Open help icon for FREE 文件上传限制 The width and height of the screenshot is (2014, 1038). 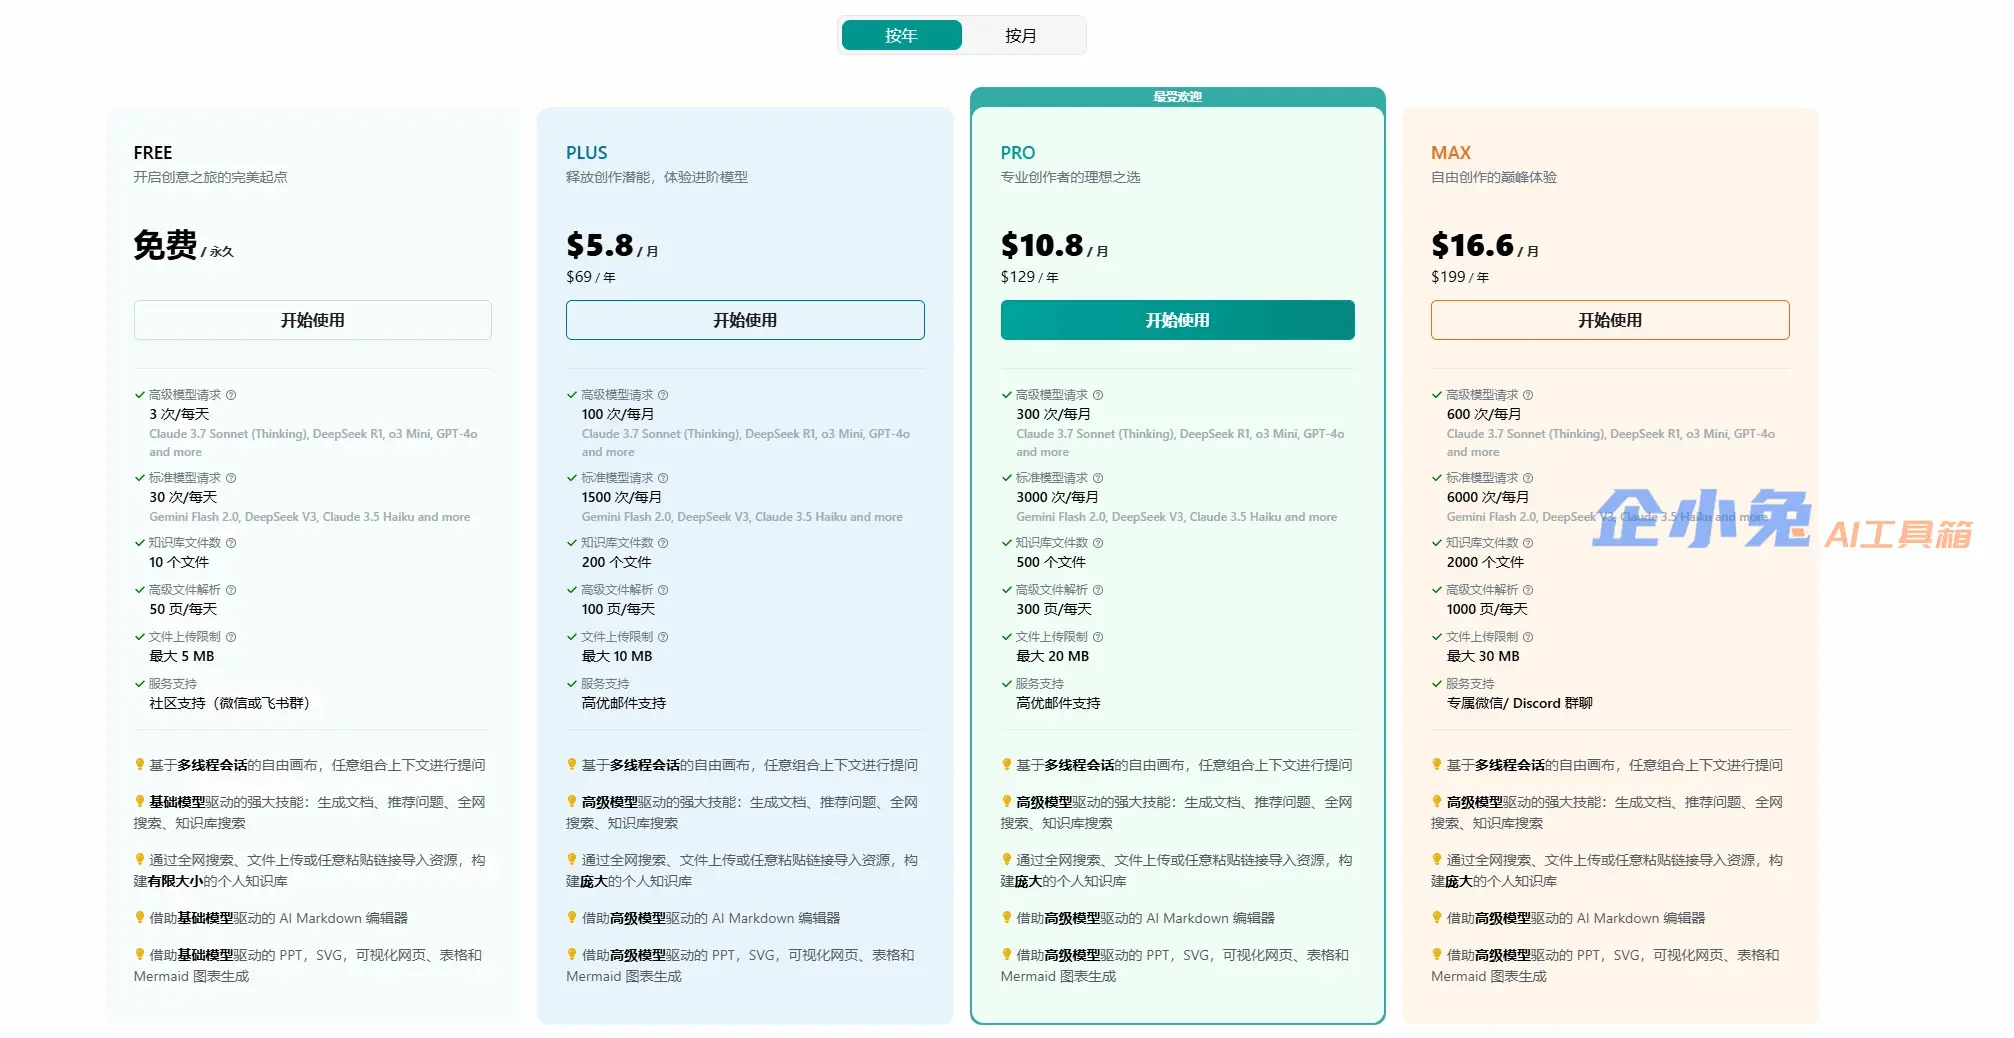tap(231, 637)
